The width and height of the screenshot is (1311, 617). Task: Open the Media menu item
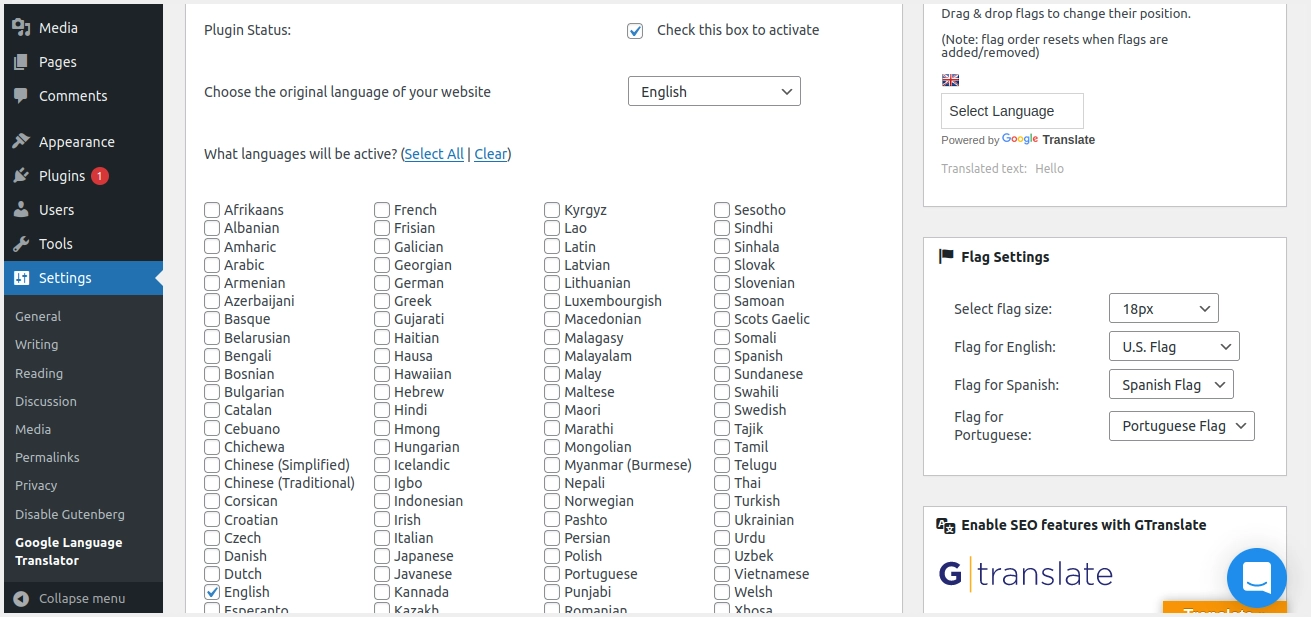pos(58,28)
